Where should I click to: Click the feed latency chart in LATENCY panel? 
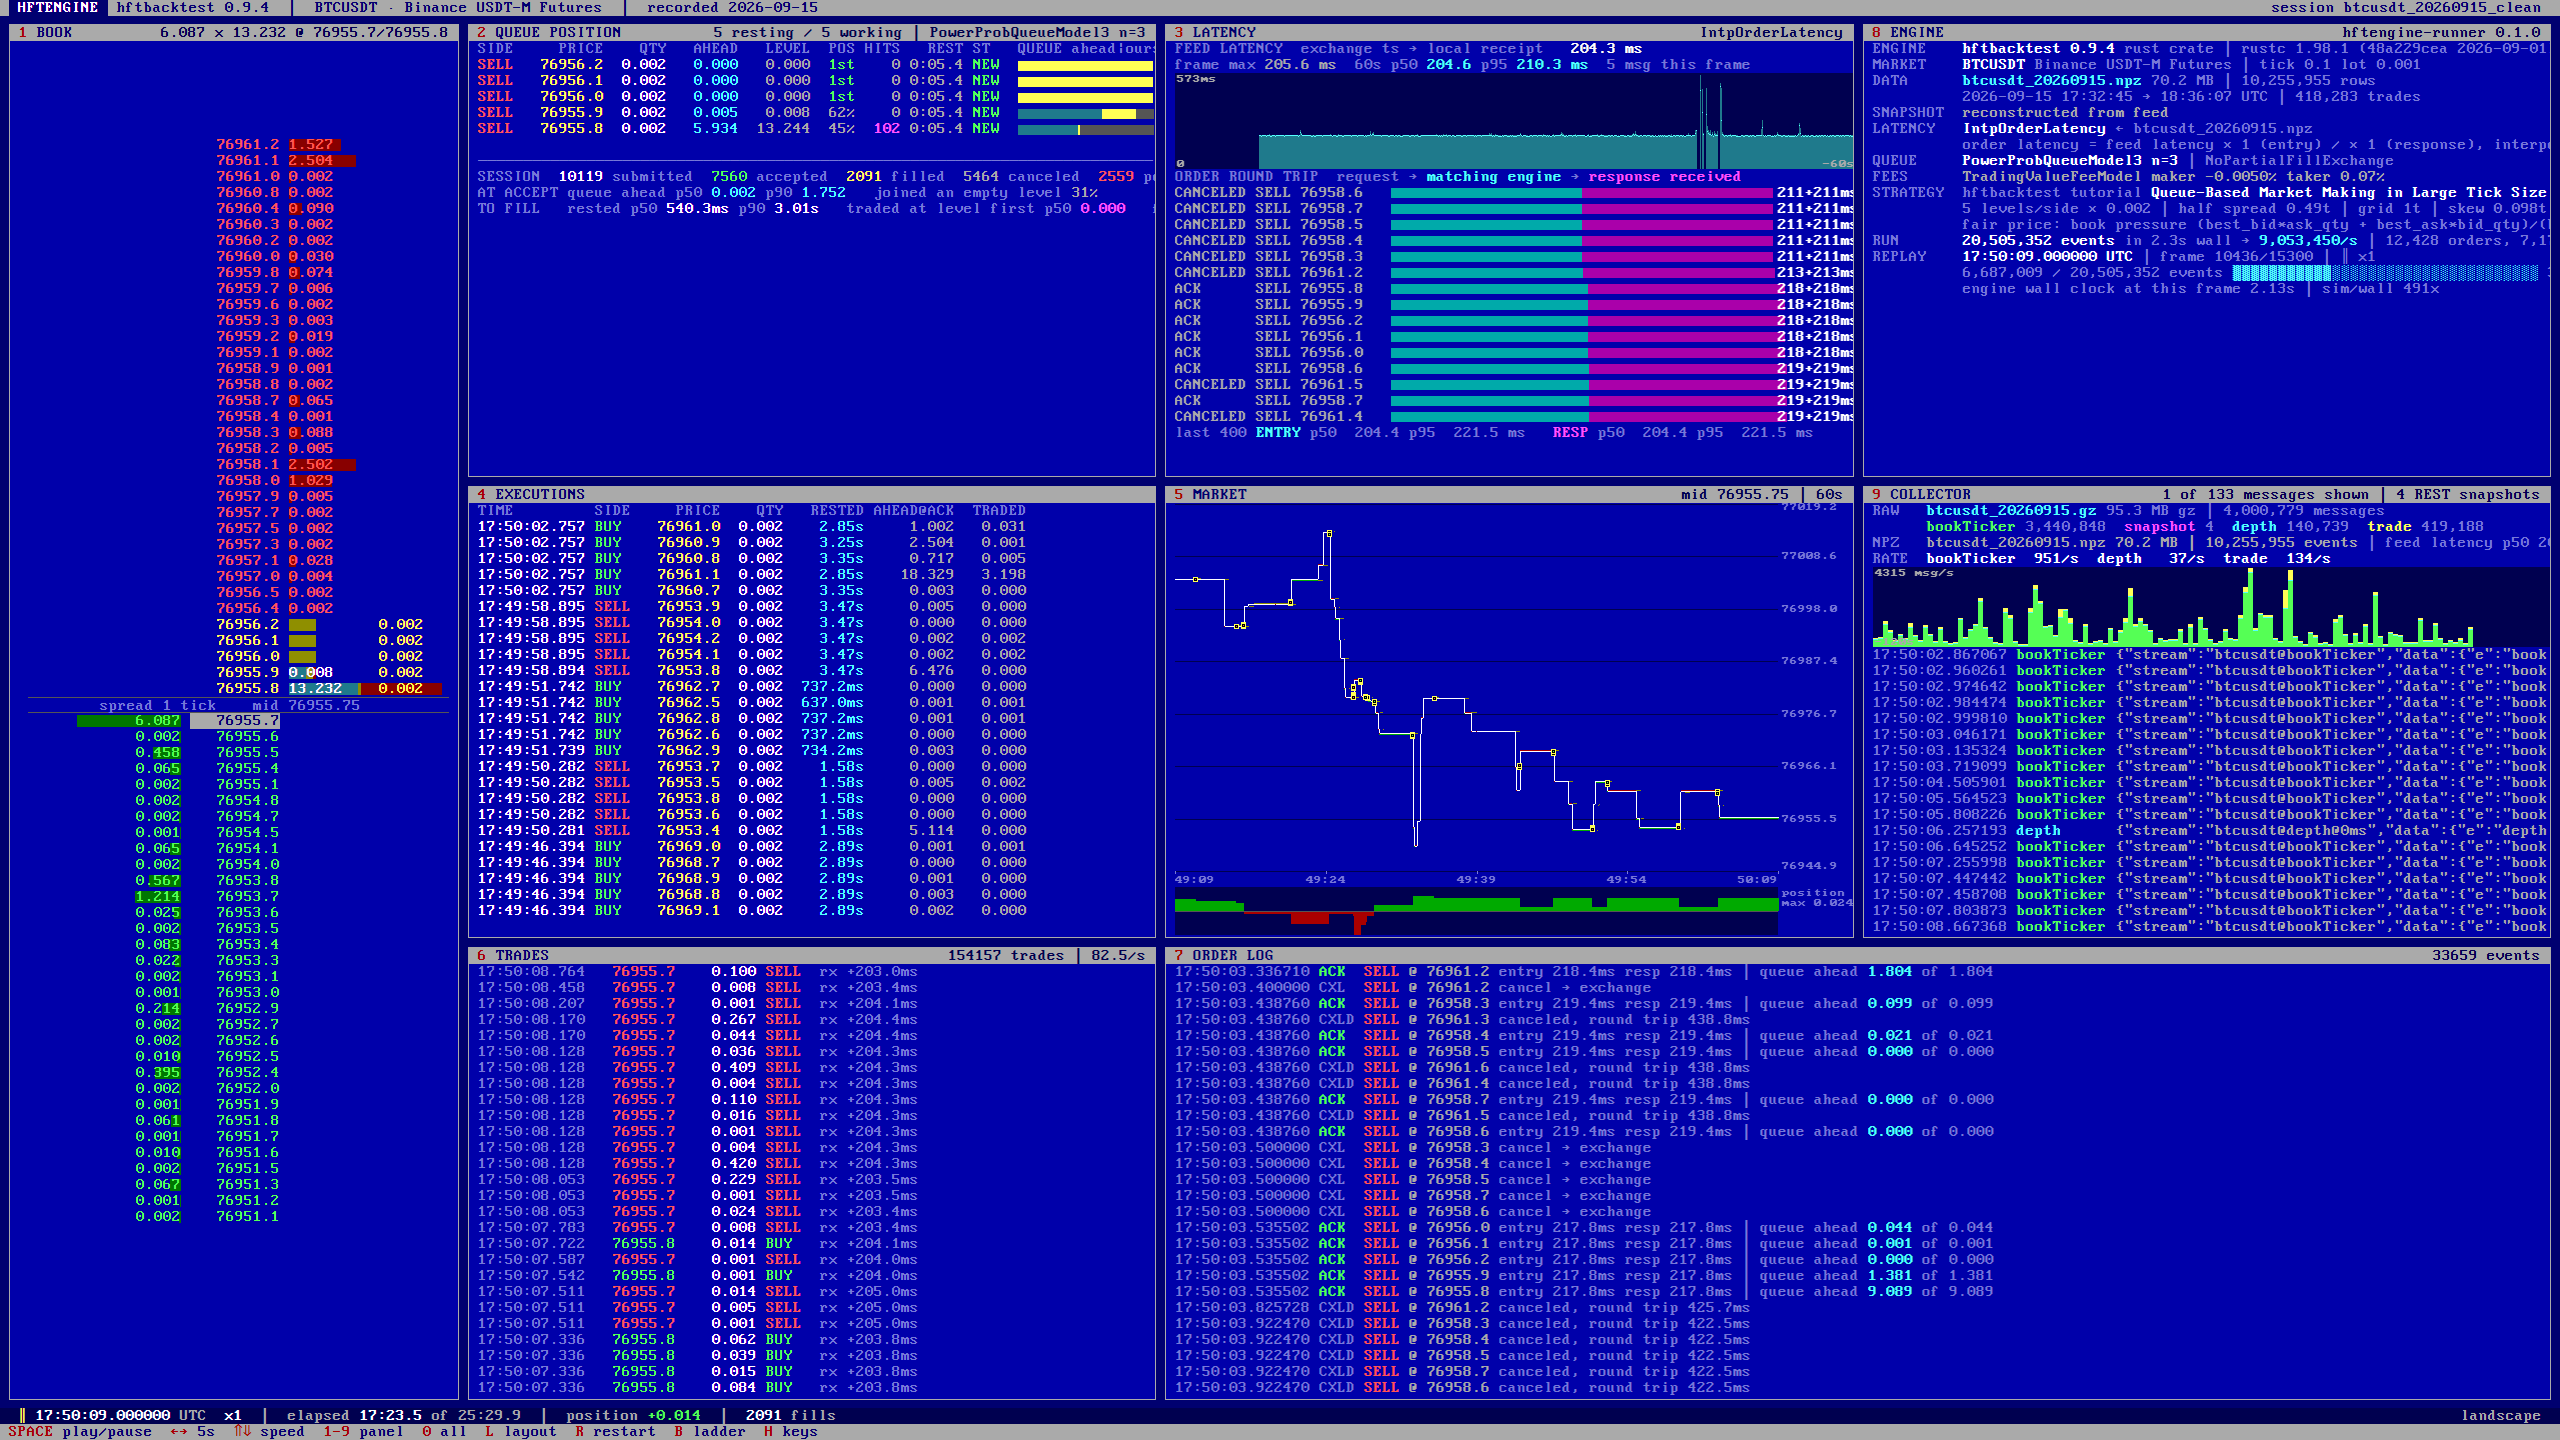click(1513, 121)
